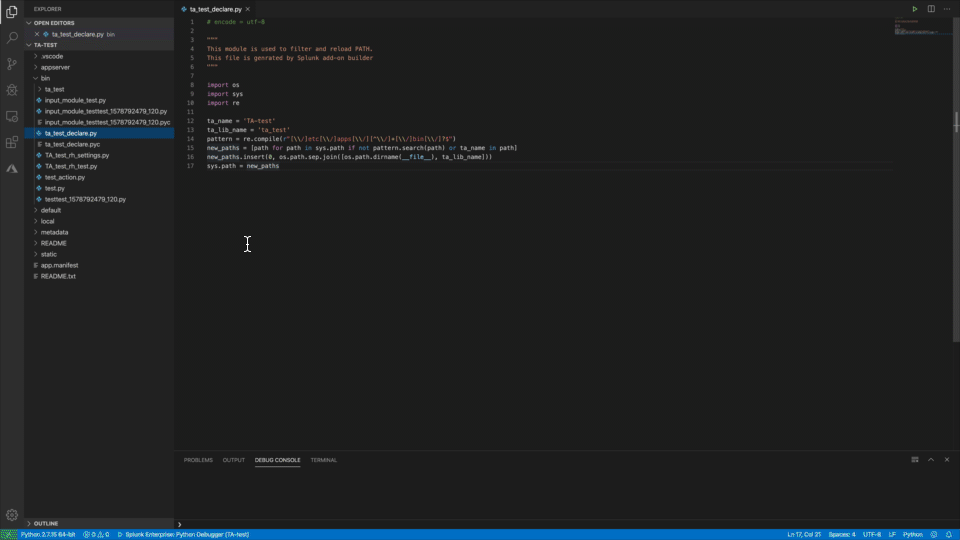Viewport: 960px width, 540px height.
Task: Open the Source Control view
Action: point(12,64)
